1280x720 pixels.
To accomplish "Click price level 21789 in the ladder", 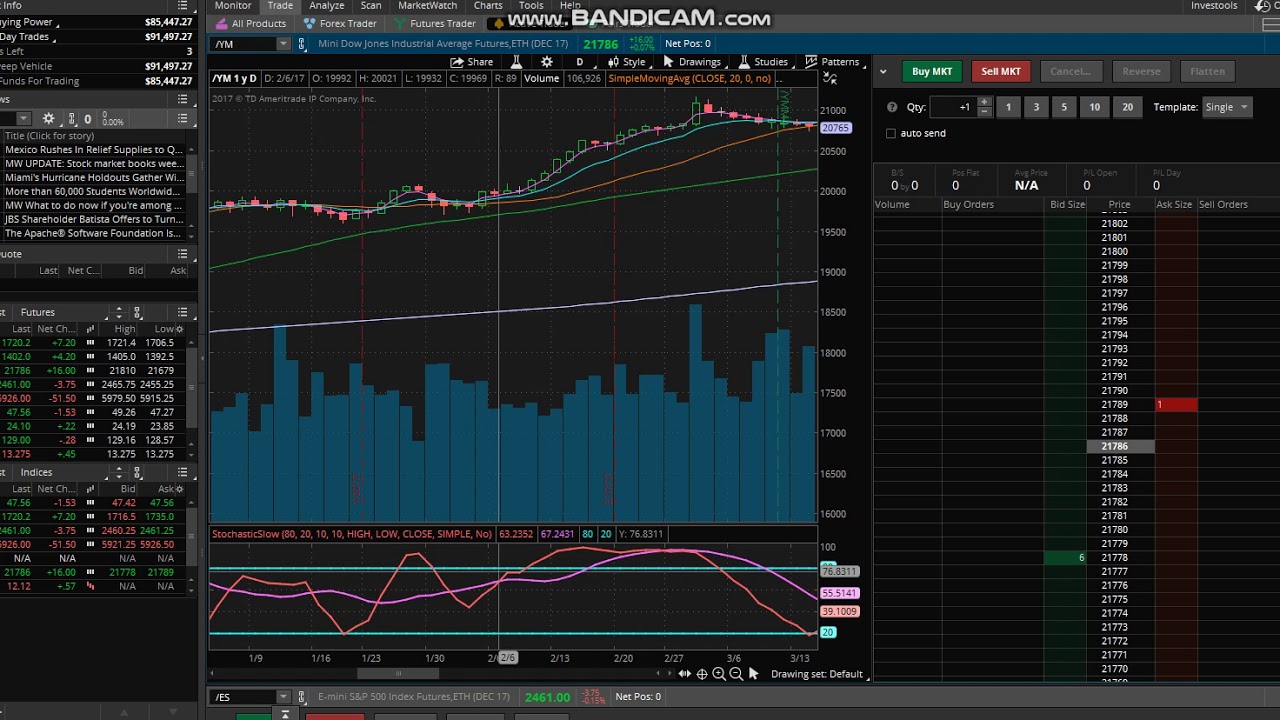I will click(x=1115, y=405).
